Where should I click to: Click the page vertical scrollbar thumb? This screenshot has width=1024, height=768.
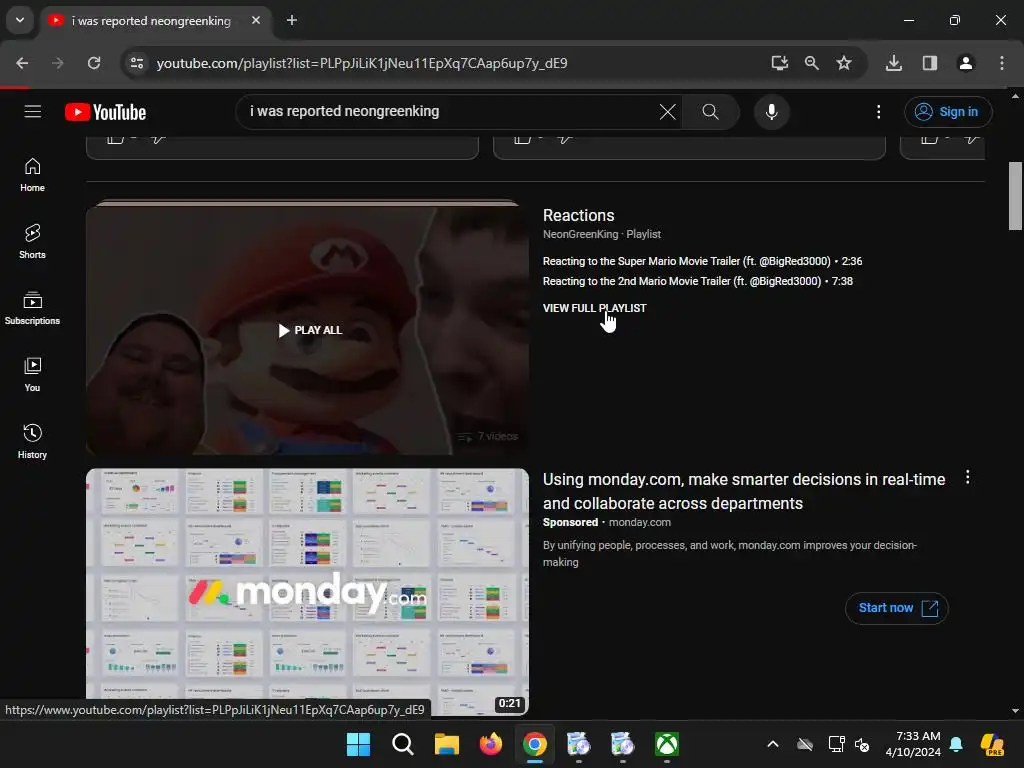1015,196
